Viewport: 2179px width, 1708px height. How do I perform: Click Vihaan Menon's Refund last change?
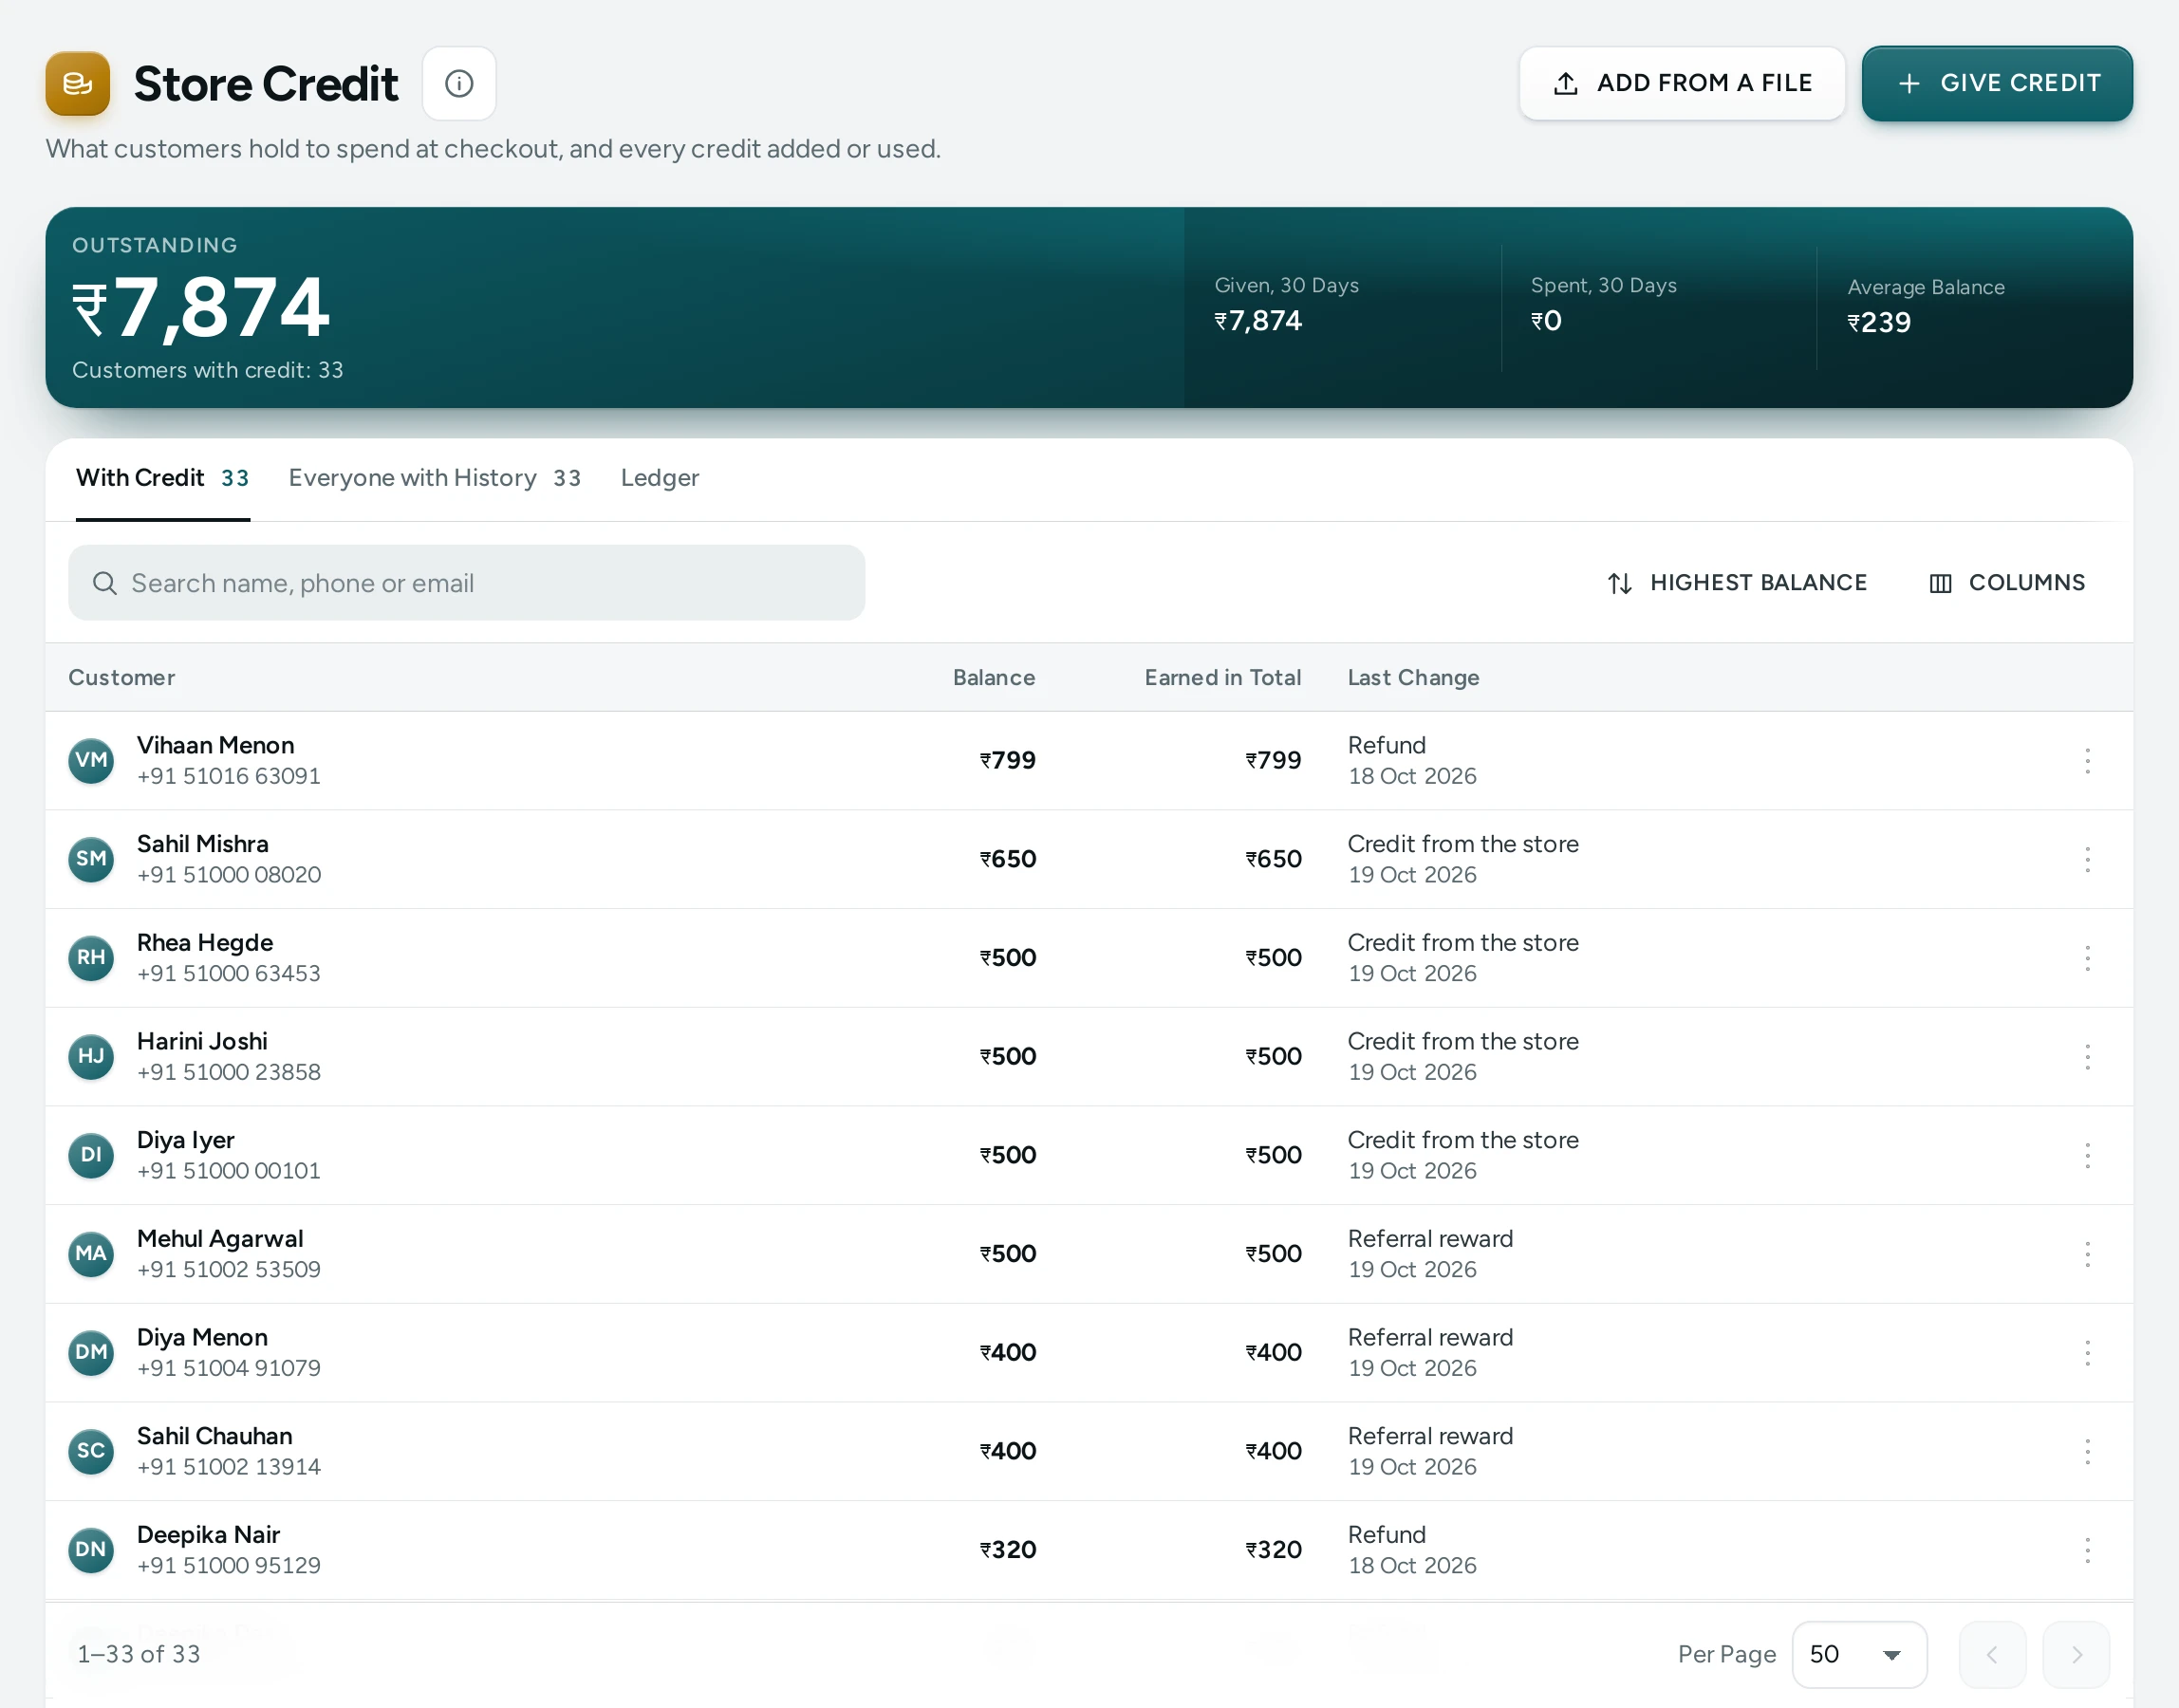pyautogui.click(x=1387, y=745)
